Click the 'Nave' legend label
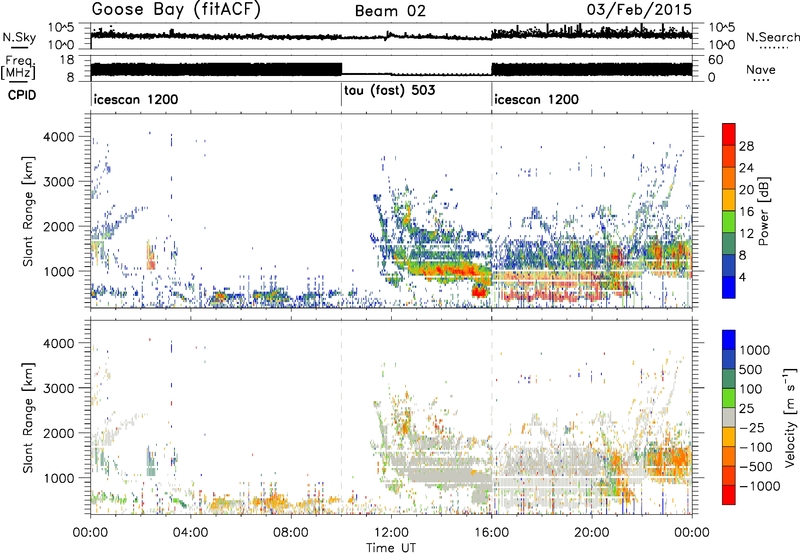The height and width of the screenshot is (554, 800). click(x=761, y=70)
